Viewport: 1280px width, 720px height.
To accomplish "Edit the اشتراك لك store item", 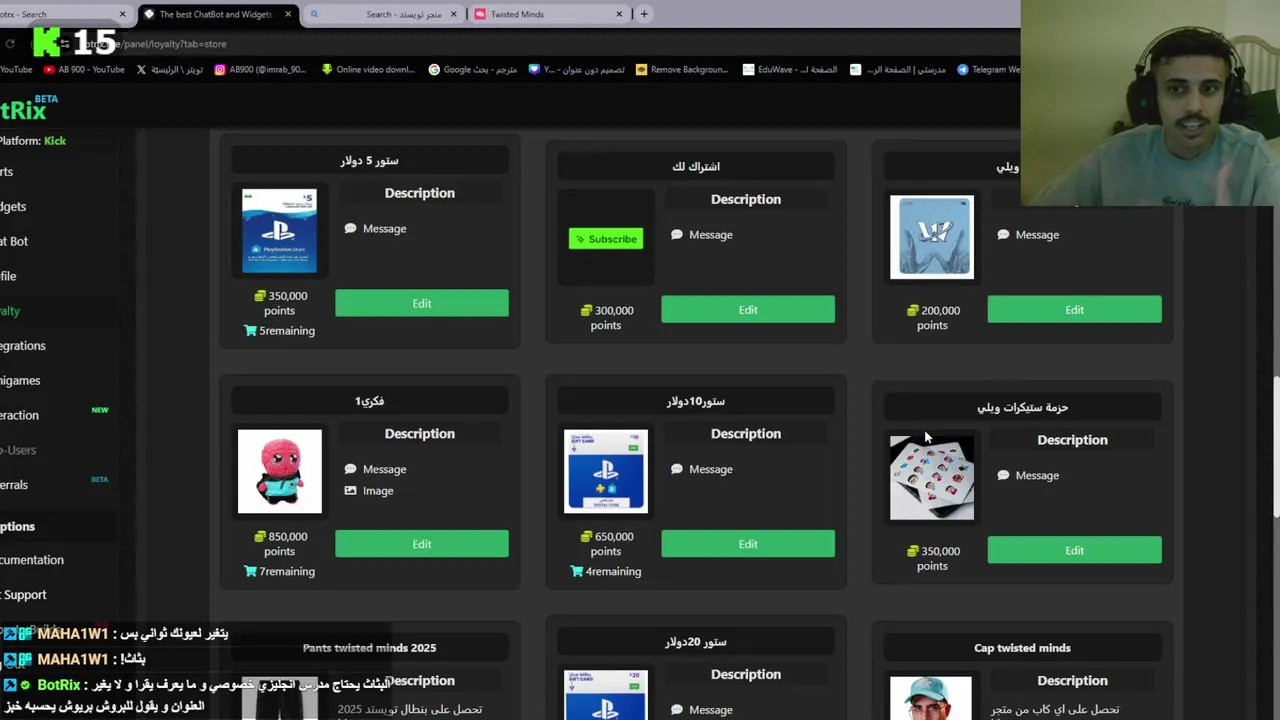I will coord(747,310).
